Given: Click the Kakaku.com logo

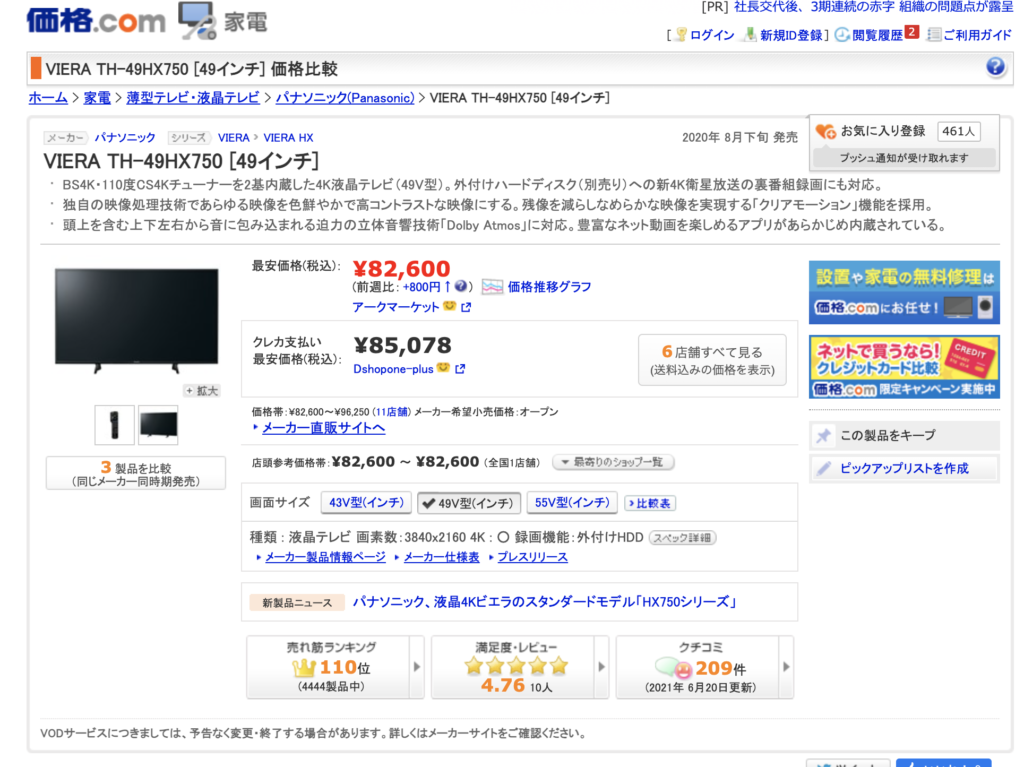Looking at the screenshot, I should tap(95, 20).
